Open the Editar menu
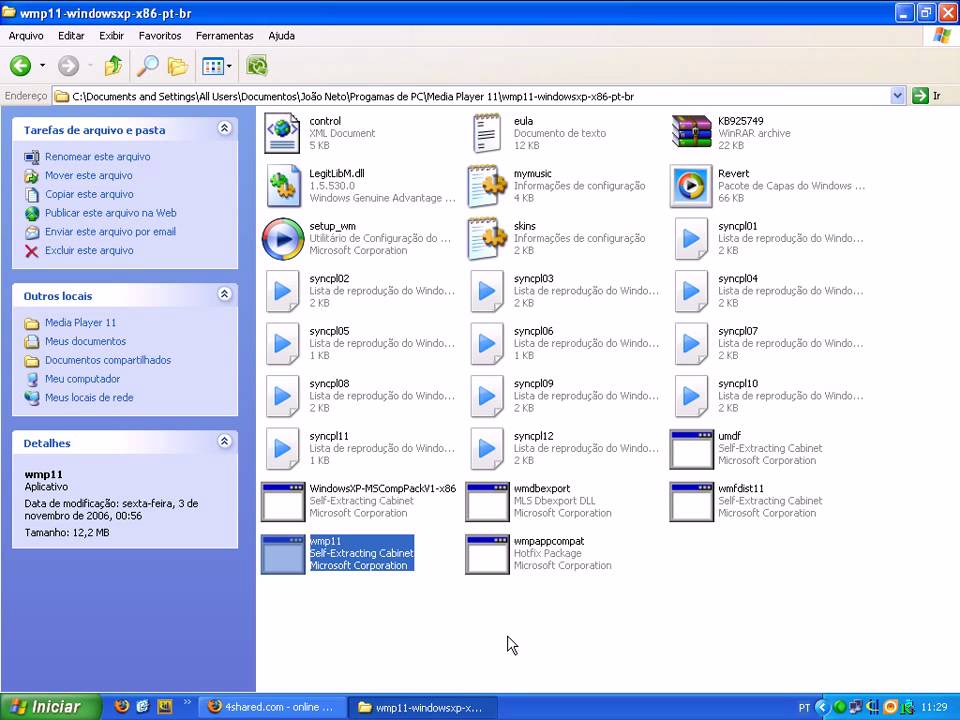 click(71, 36)
